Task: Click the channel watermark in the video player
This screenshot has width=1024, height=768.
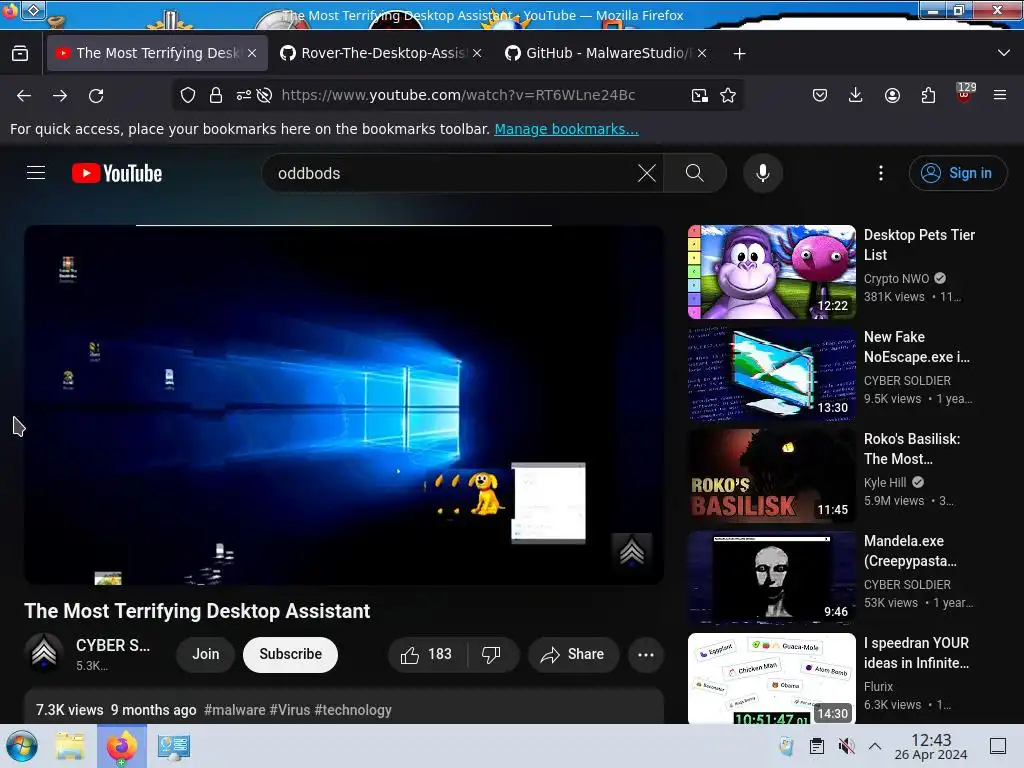Action: click(x=632, y=552)
